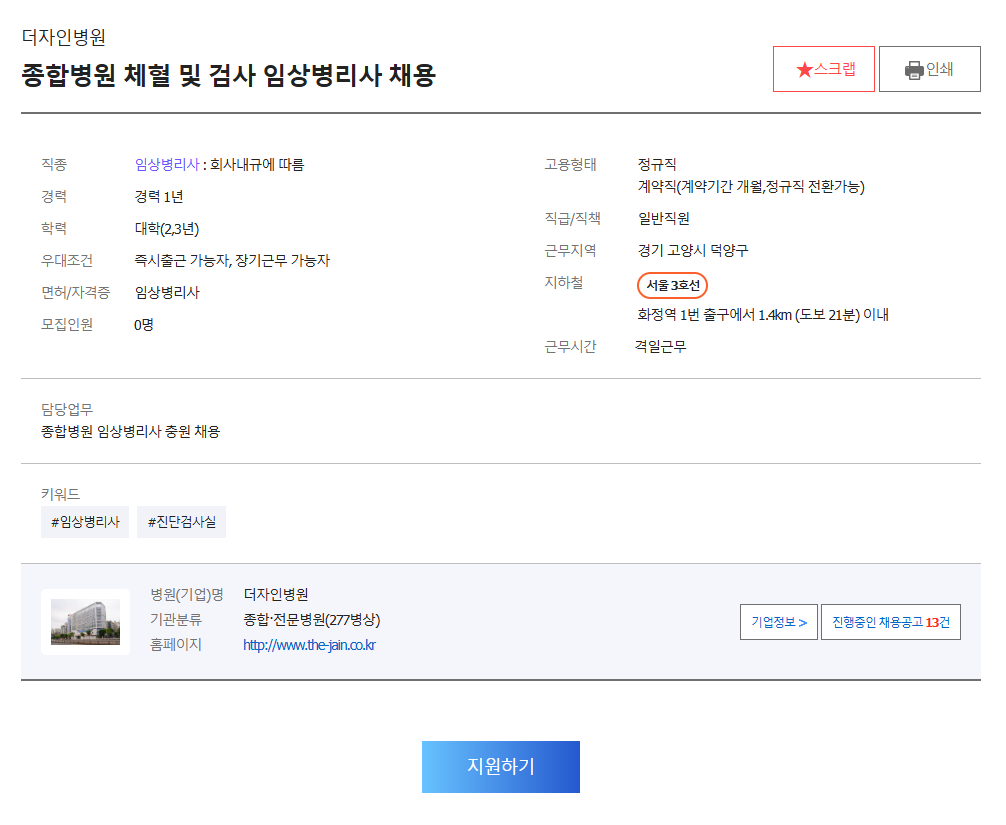The width and height of the screenshot is (1006, 825).
Task: Open the 임상병리사 job type link
Action: point(167,165)
